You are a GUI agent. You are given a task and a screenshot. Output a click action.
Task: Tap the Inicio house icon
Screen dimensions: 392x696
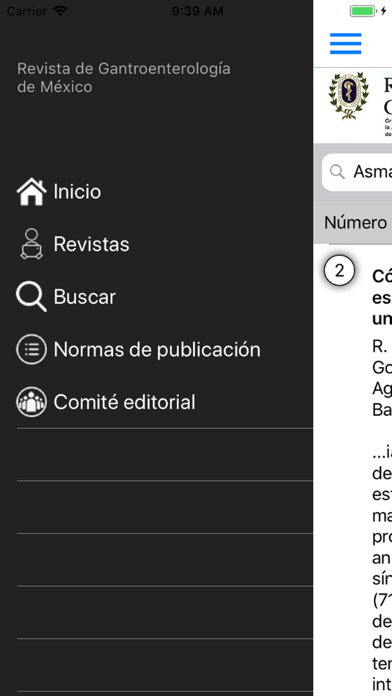31,192
